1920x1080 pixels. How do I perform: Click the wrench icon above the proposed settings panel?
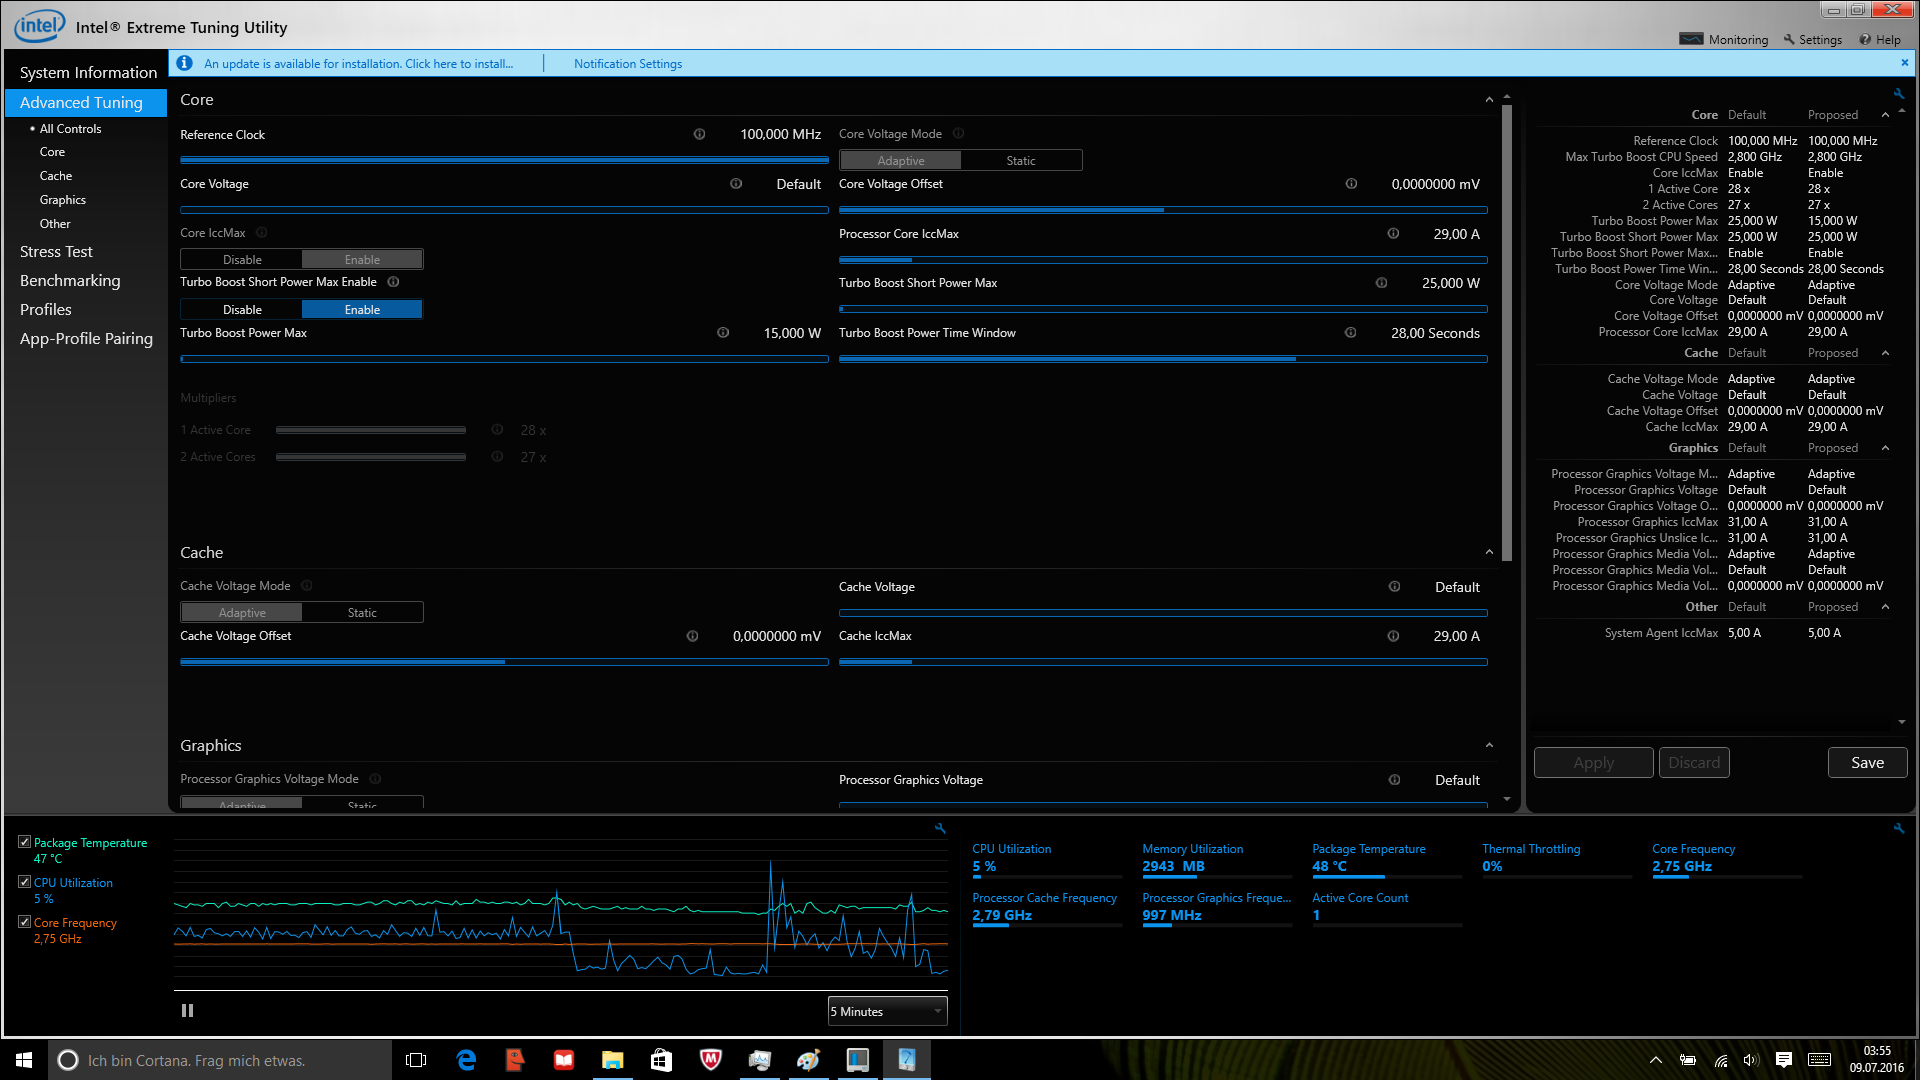coord(1898,94)
